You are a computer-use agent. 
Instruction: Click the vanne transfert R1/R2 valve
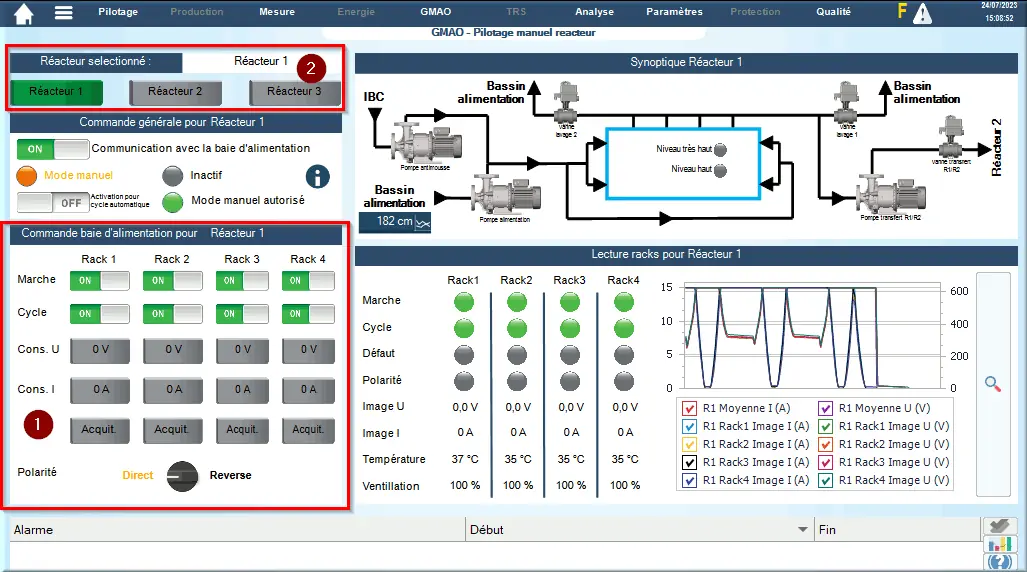(x=950, y=136)
